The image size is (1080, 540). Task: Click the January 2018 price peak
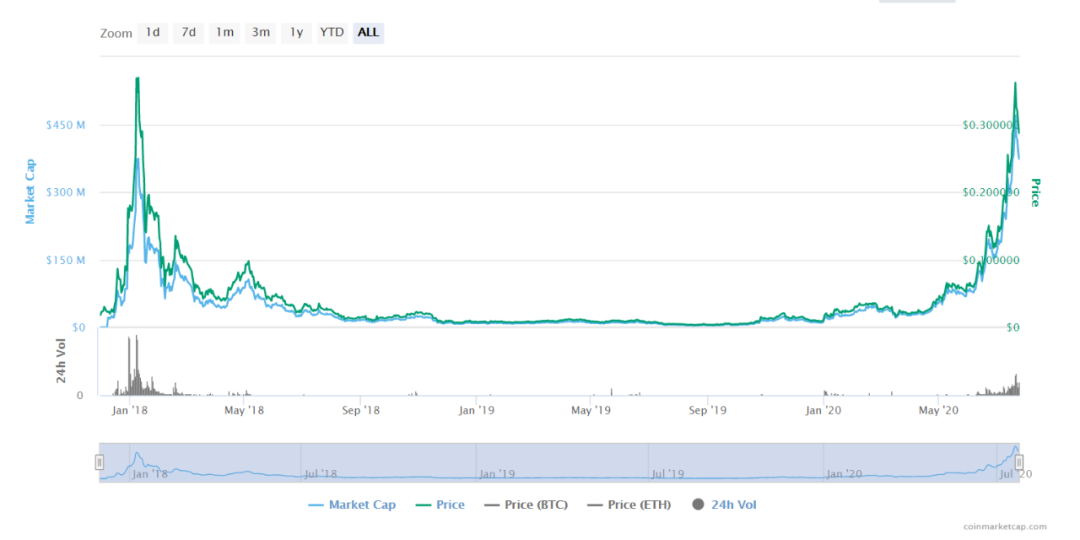[x=137, y=79]
